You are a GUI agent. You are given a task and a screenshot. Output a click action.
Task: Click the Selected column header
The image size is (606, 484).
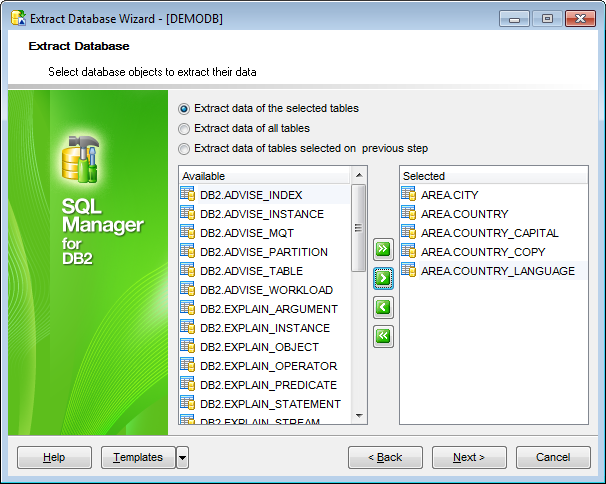coord(493,176)
